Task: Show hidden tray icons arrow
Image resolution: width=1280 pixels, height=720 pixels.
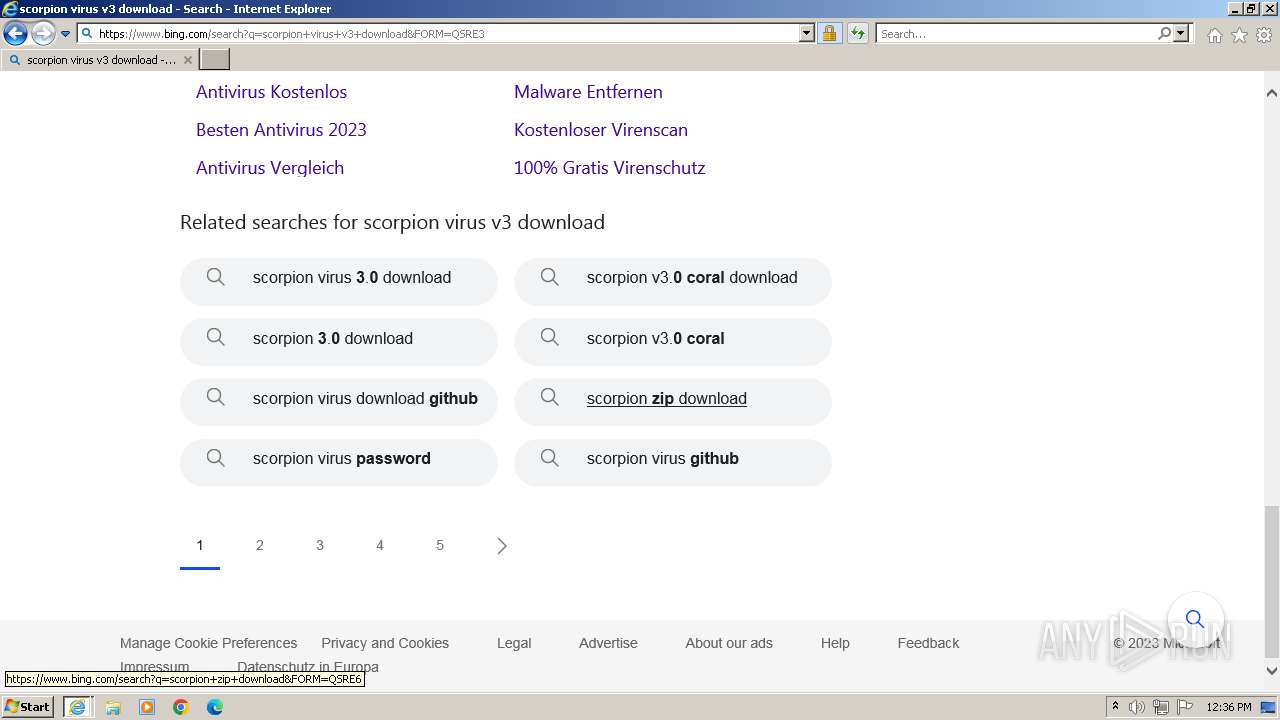Action: pos(1115,707)
